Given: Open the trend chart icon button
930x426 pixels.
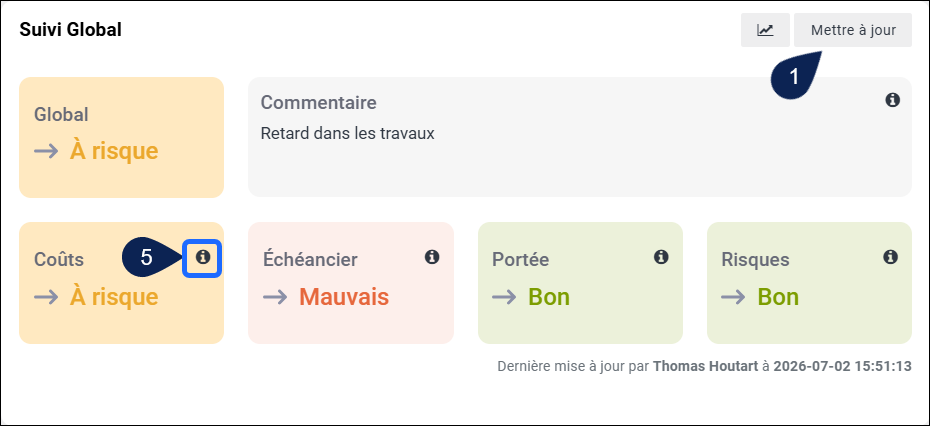Looking at the screenshot, I should 765,30.
